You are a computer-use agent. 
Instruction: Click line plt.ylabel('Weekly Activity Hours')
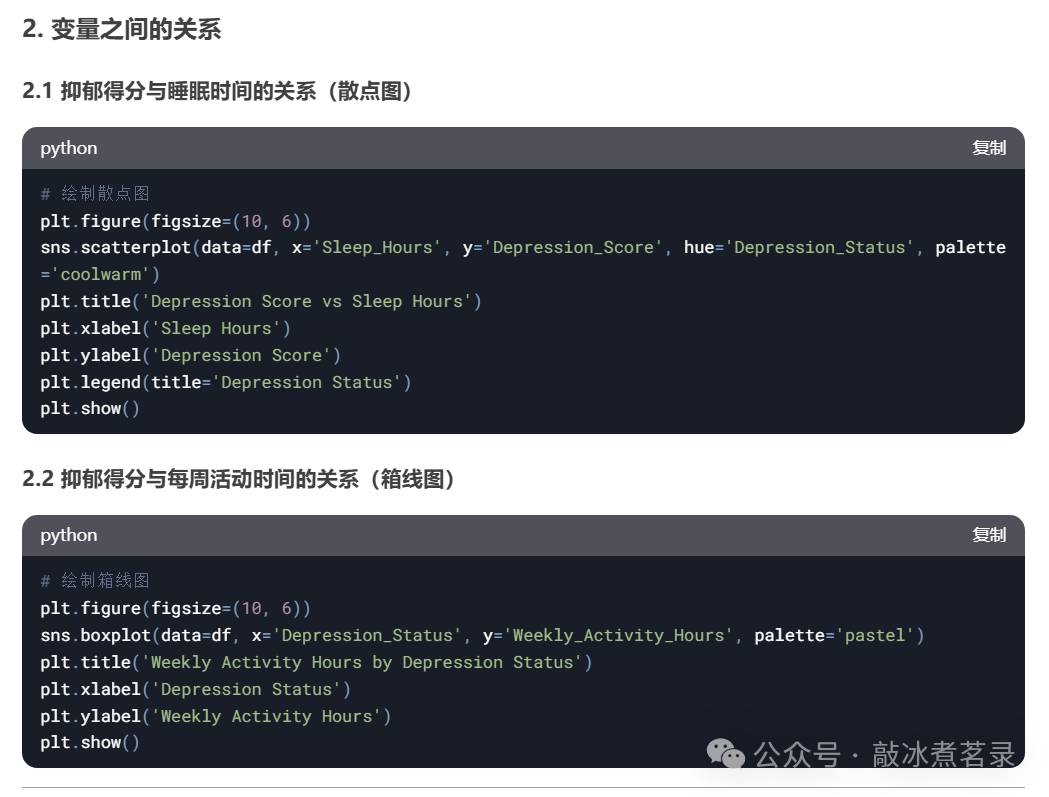(x=215, y=716)
